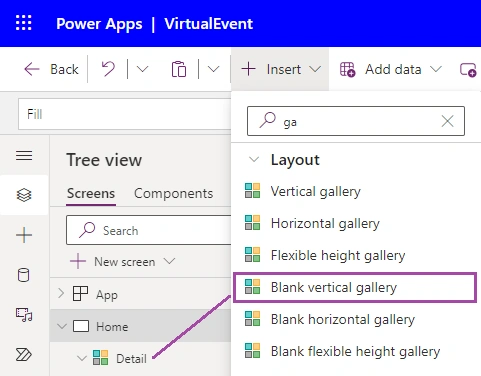The height and width of the screenshot is (376, 481).
Task: Expand the New screen dropdown chevron
Action: [169, 261]
